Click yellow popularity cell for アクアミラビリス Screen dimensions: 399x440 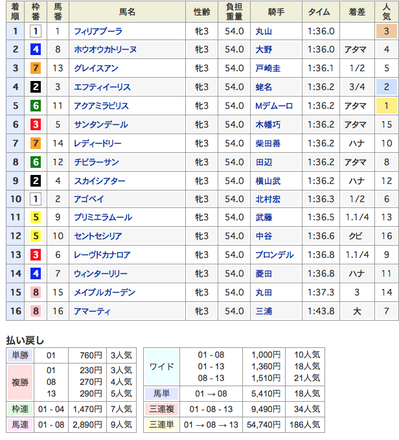click(x=386, y=106)
